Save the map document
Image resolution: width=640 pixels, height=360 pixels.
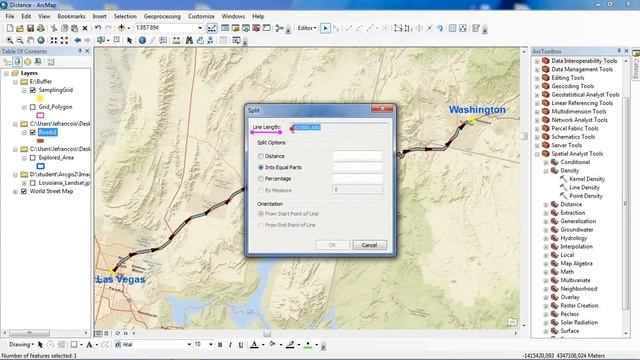30,28
